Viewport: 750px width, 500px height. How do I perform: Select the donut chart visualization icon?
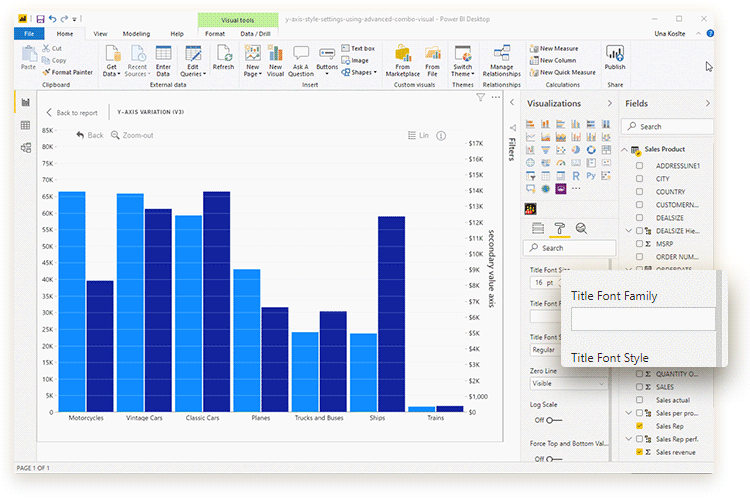(x=591, y=150)
